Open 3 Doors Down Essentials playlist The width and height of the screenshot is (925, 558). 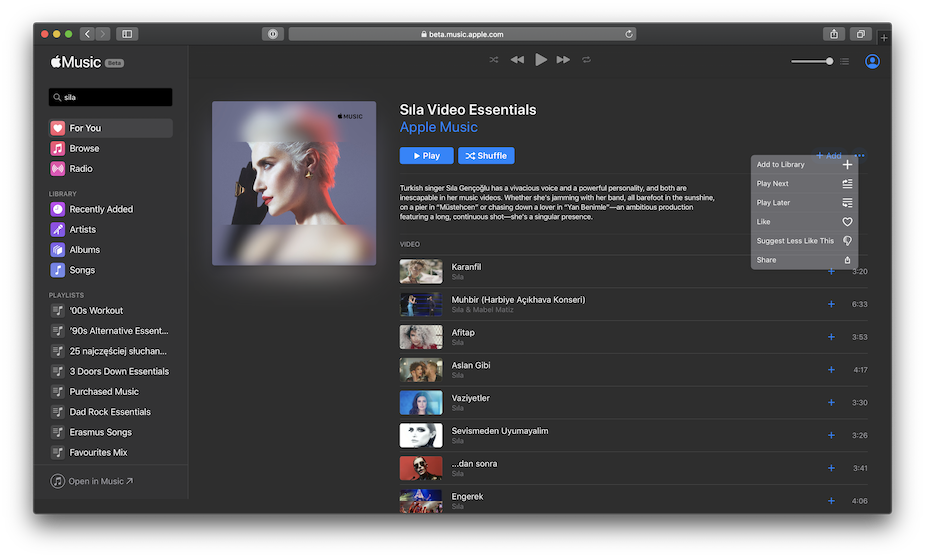(x=110, y=371)
